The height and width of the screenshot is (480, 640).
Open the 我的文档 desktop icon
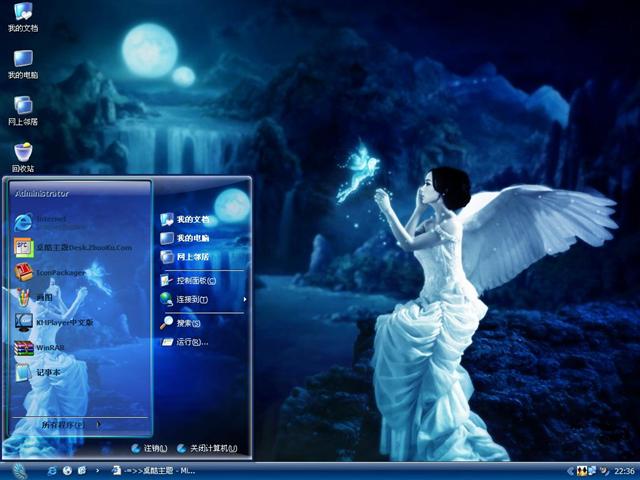tap(23, 17)
